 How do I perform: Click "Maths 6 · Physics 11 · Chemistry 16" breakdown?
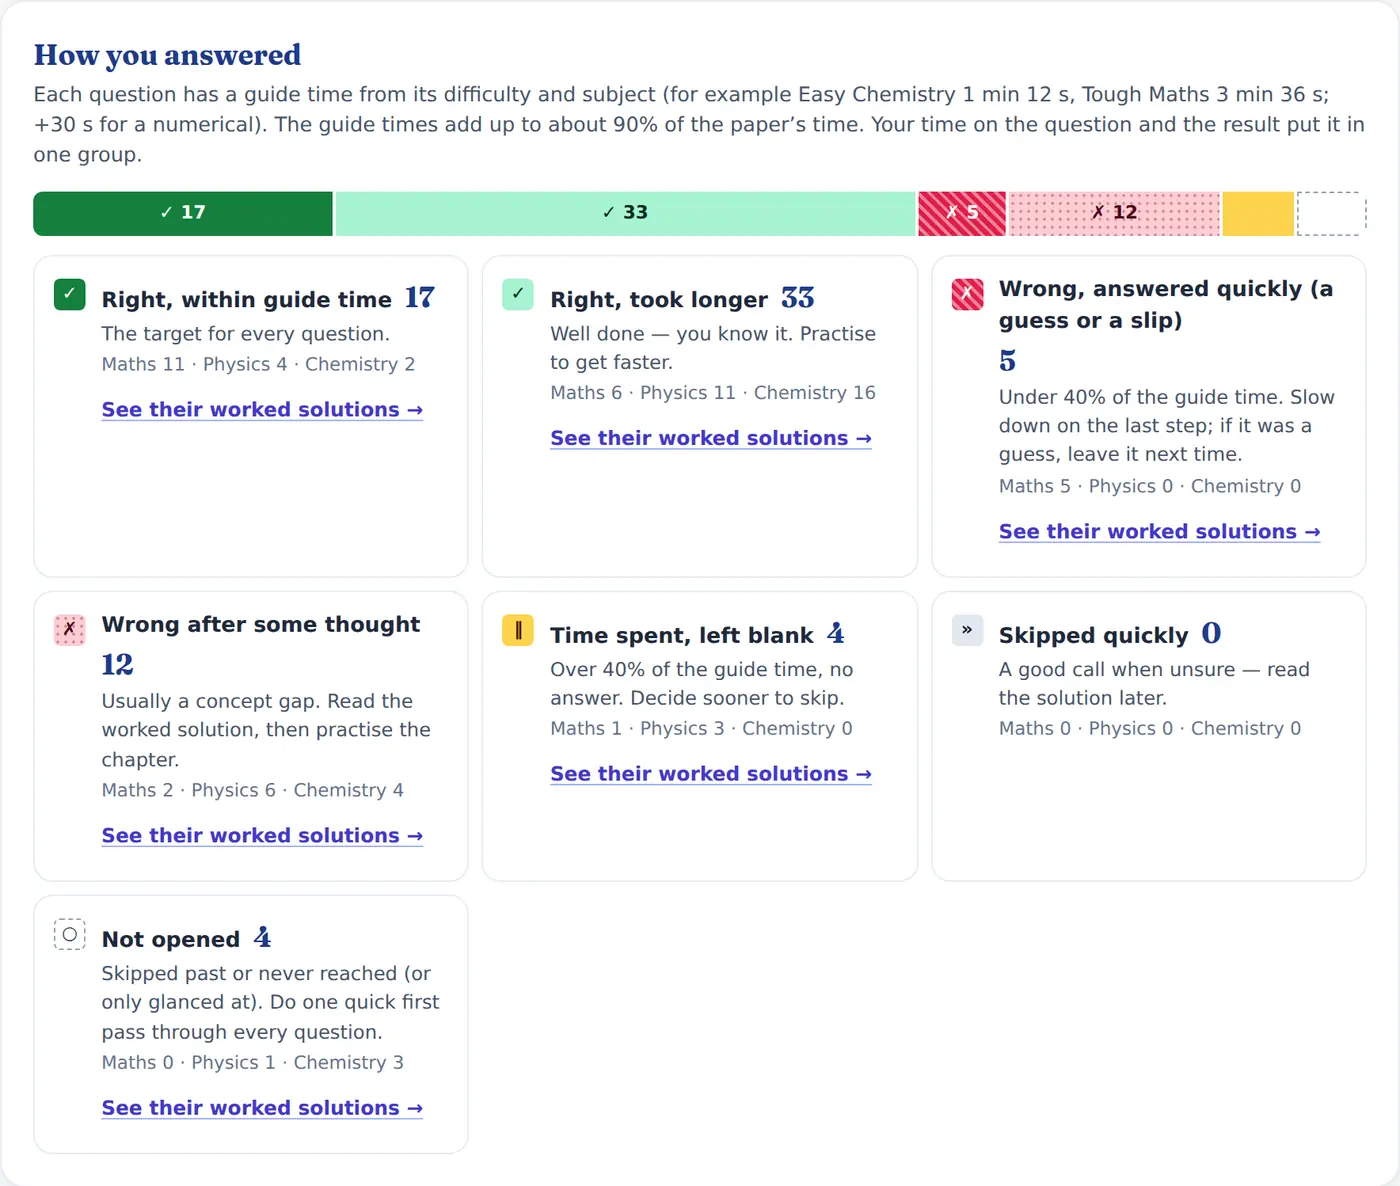(x=713, y=394)
